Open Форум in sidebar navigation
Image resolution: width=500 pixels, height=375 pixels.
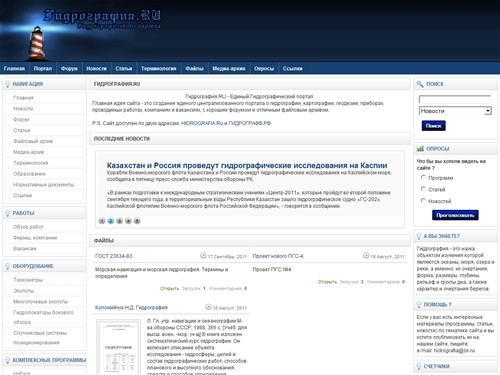[x=21, y=119]
